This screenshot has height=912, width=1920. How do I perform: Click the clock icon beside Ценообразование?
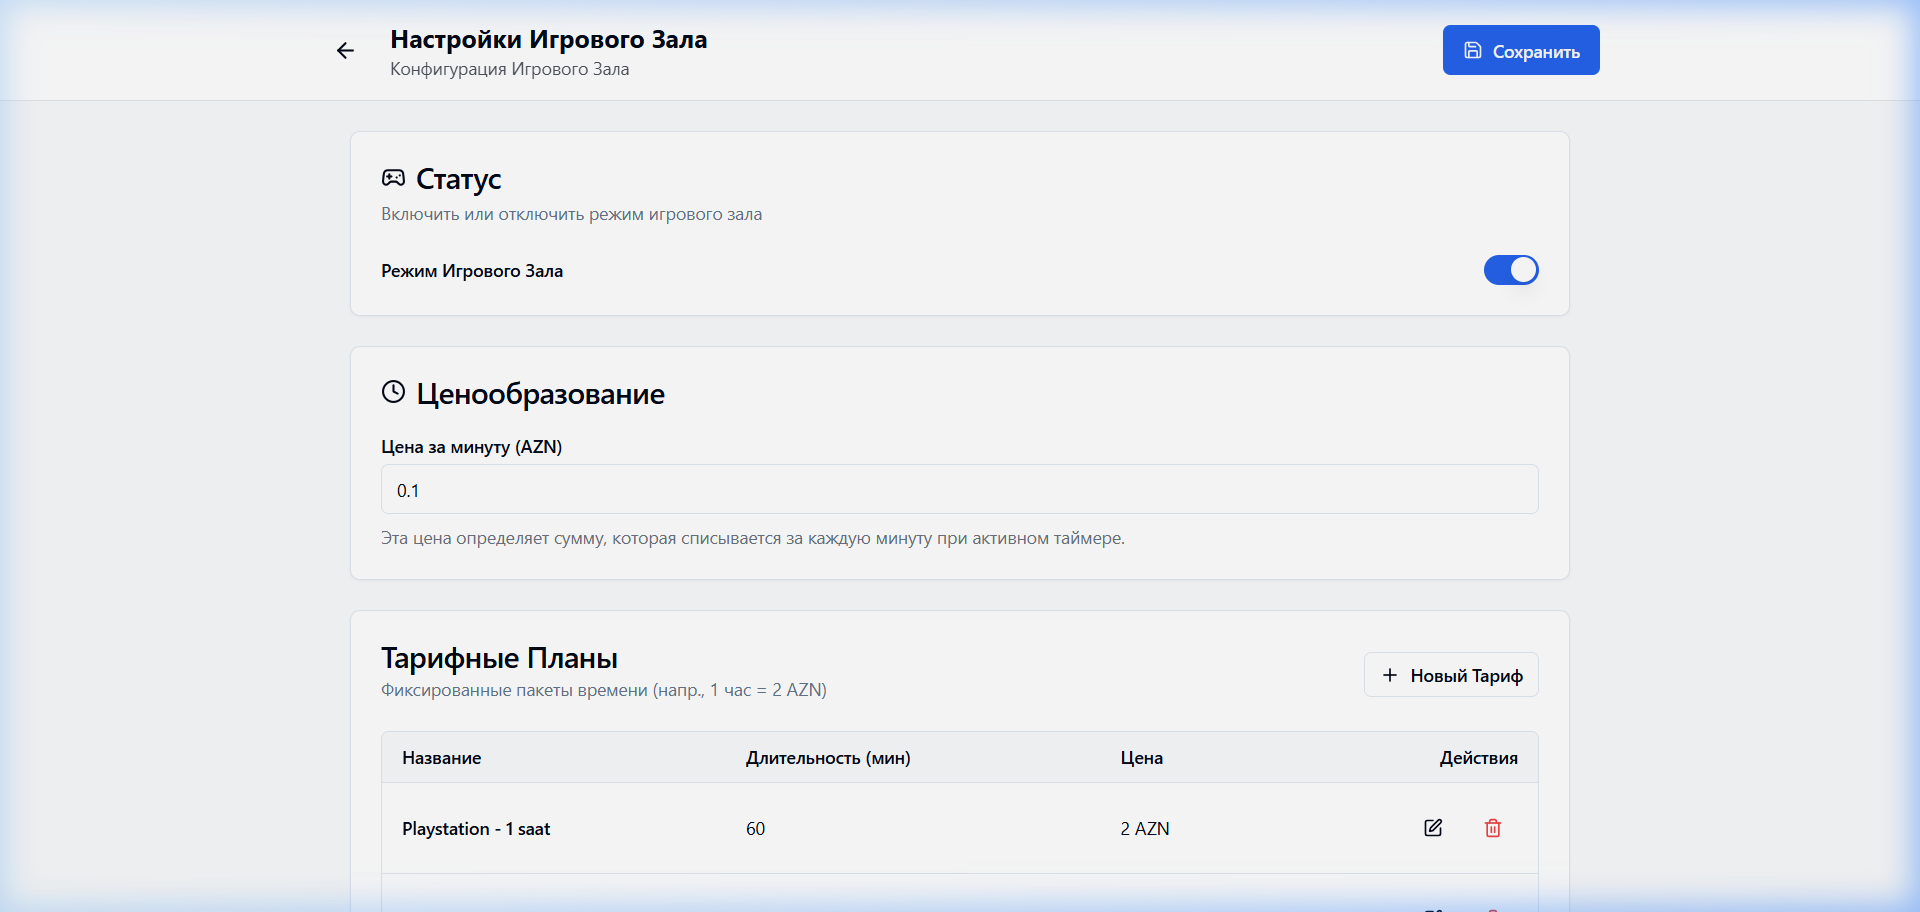393,392
